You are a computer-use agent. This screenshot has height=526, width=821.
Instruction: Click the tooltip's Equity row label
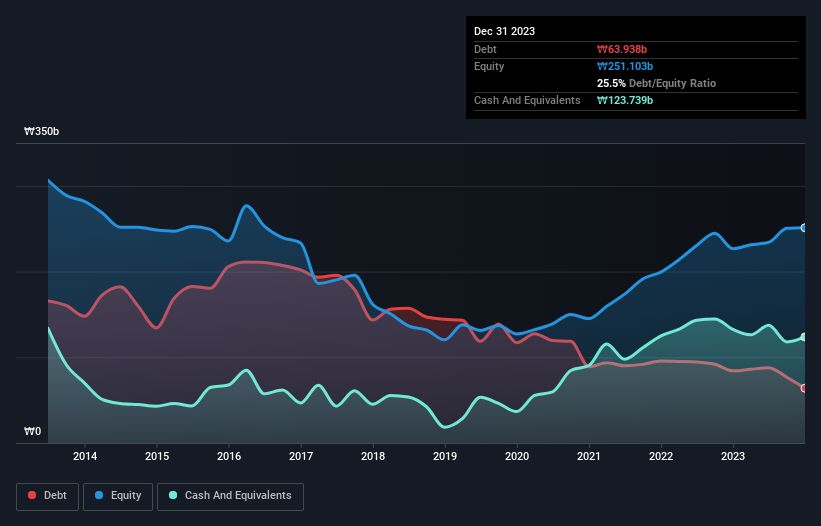point(489,66)
